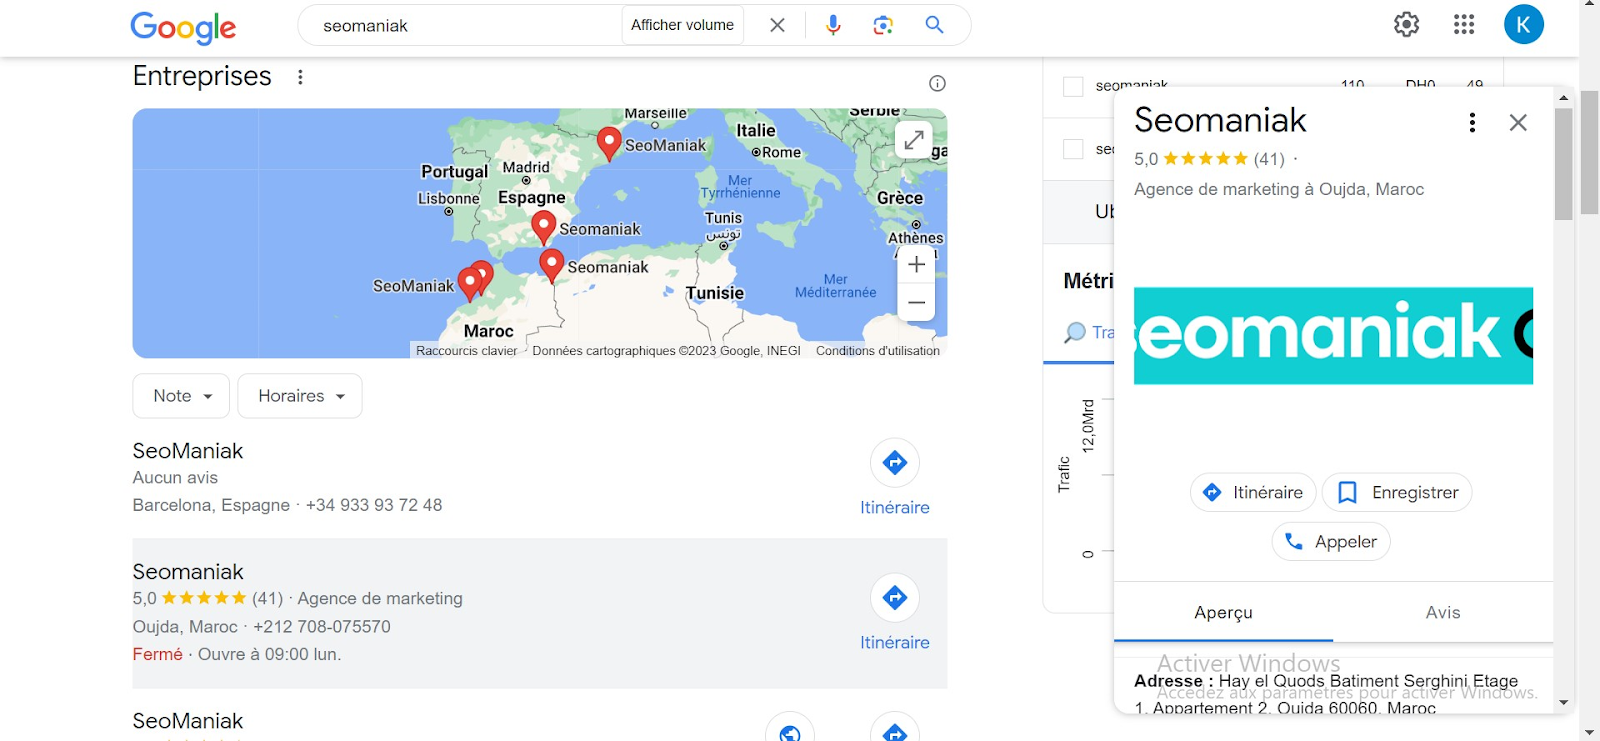Close the Seomaniak details panel
1600x741 pixels.
point(1518,122)
